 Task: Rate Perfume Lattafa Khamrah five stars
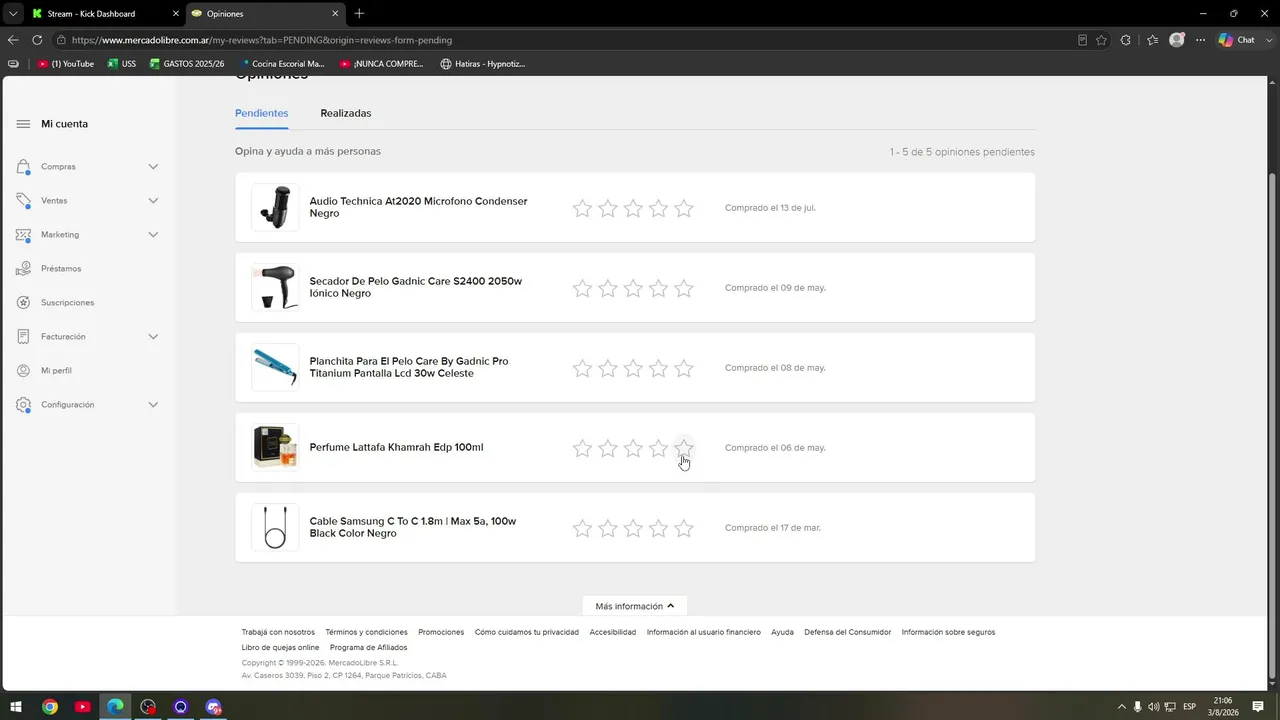pyautogui.click(x=684, y=448)
